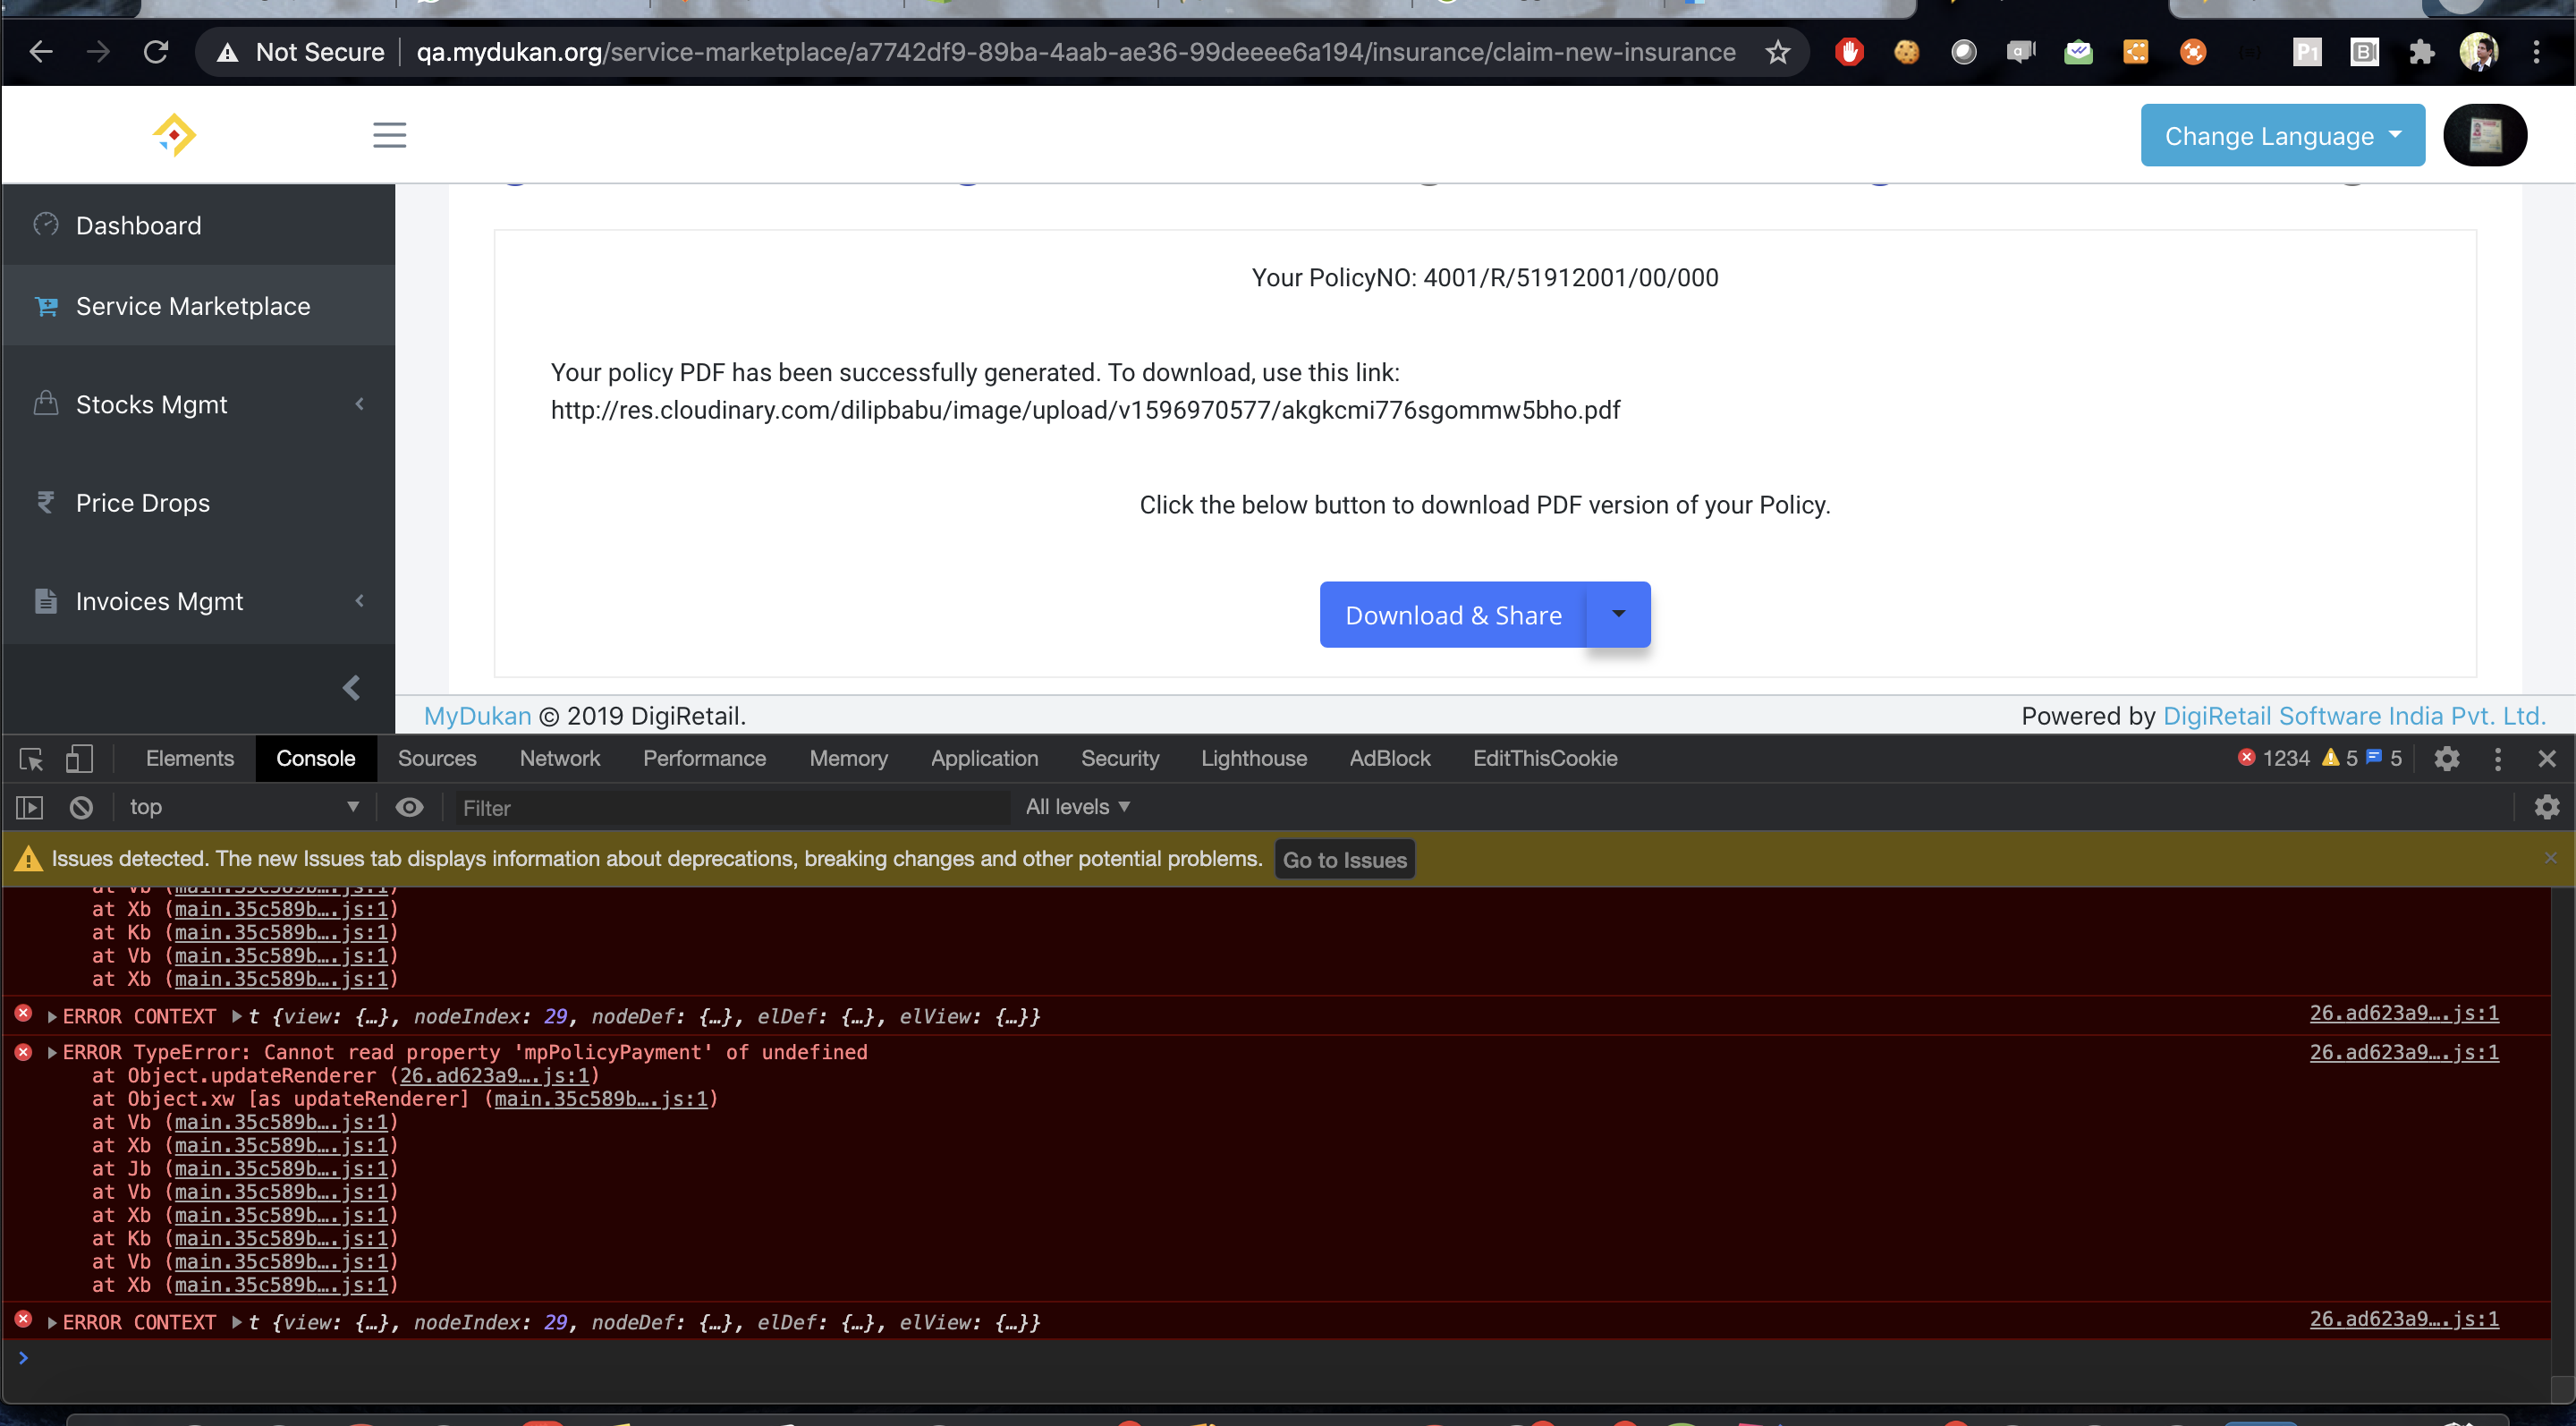Screen dimensions: 2576x1426
Task: Open the DevTools settings gear
Action: (2446, 759)
